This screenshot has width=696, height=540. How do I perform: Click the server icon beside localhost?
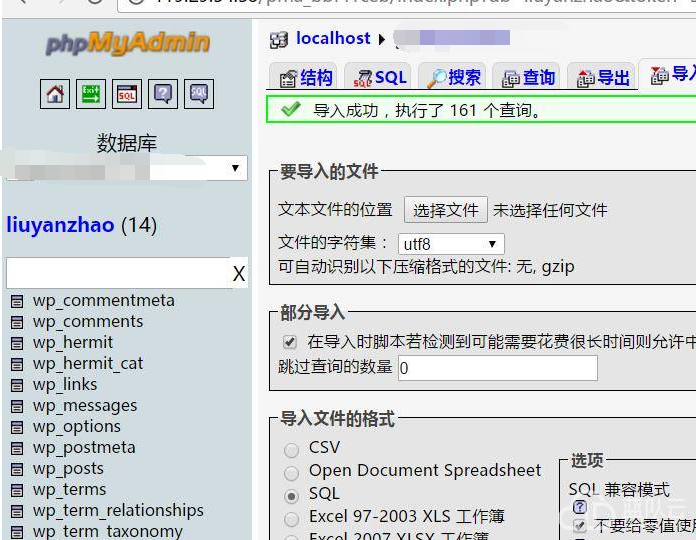(279, 40)
